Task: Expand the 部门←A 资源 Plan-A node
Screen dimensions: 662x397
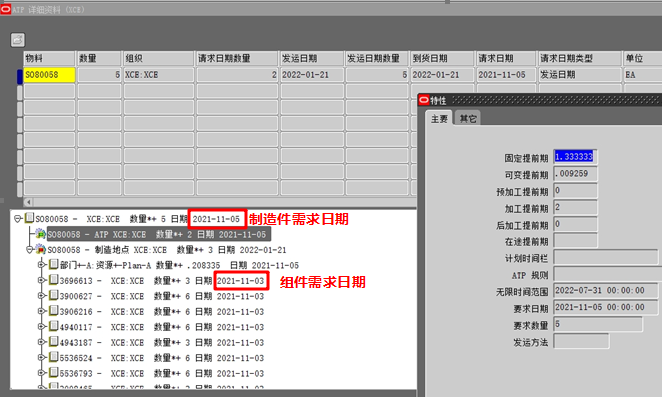Action: (41, 265)
